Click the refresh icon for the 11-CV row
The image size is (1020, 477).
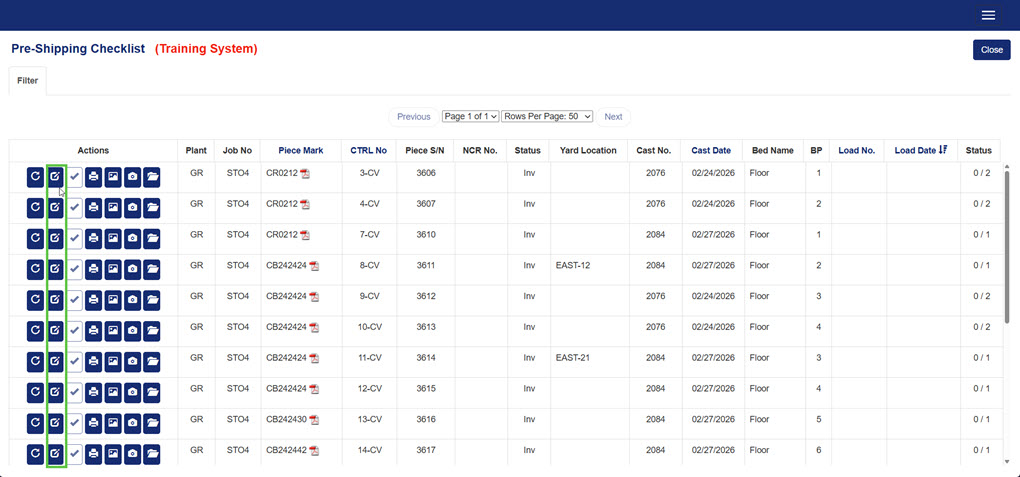35,362
